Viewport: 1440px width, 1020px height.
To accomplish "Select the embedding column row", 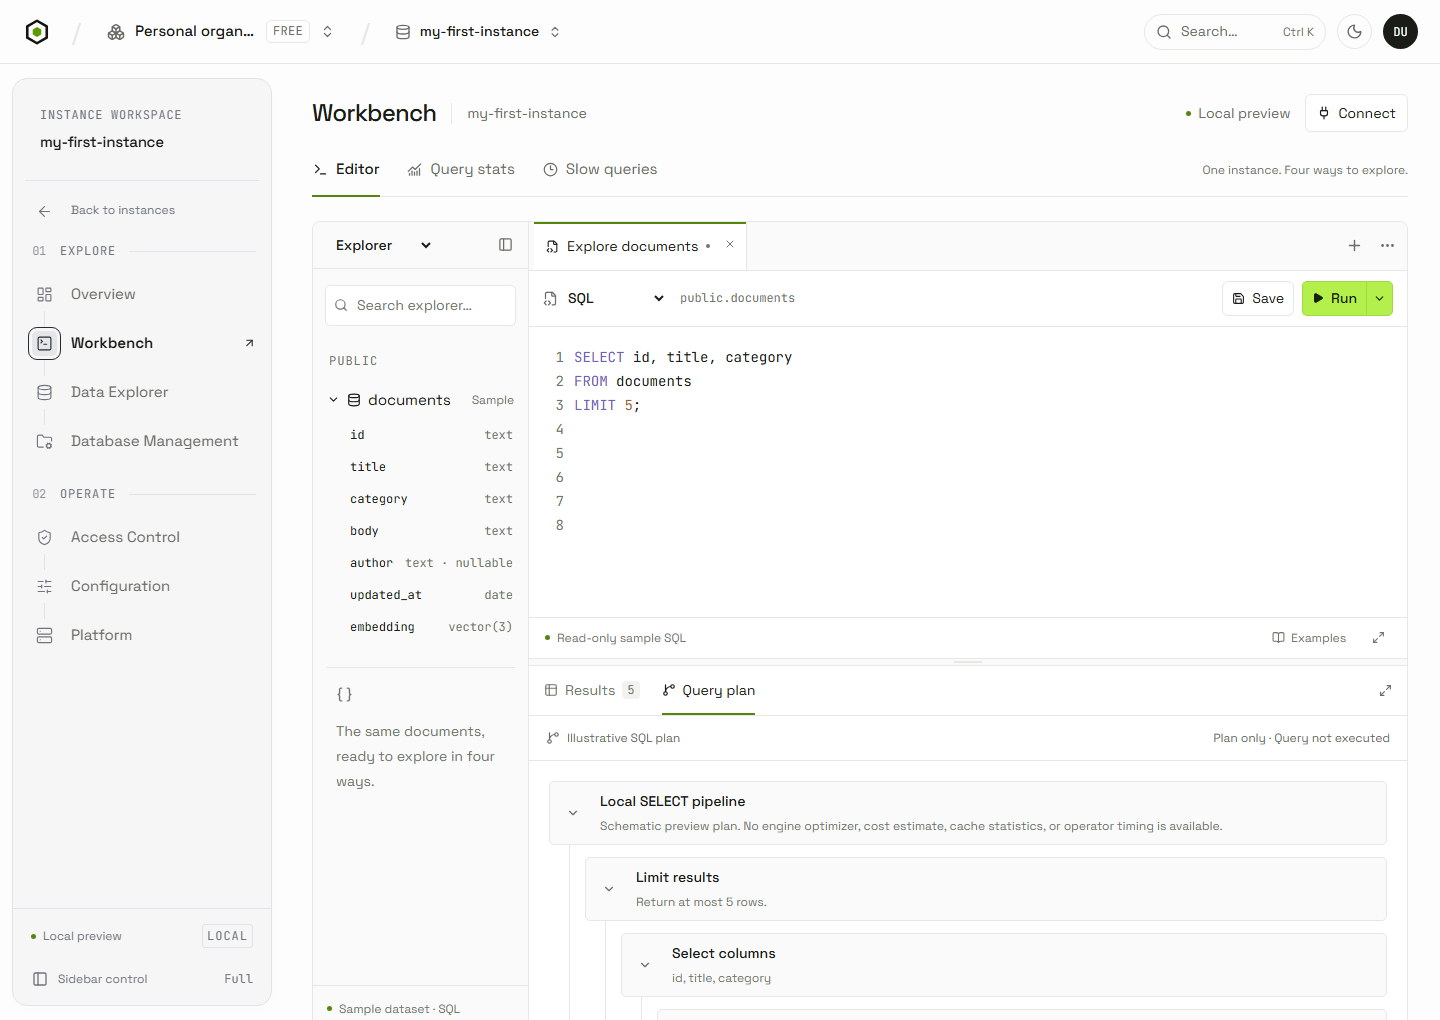I will [x=431, y=627].
